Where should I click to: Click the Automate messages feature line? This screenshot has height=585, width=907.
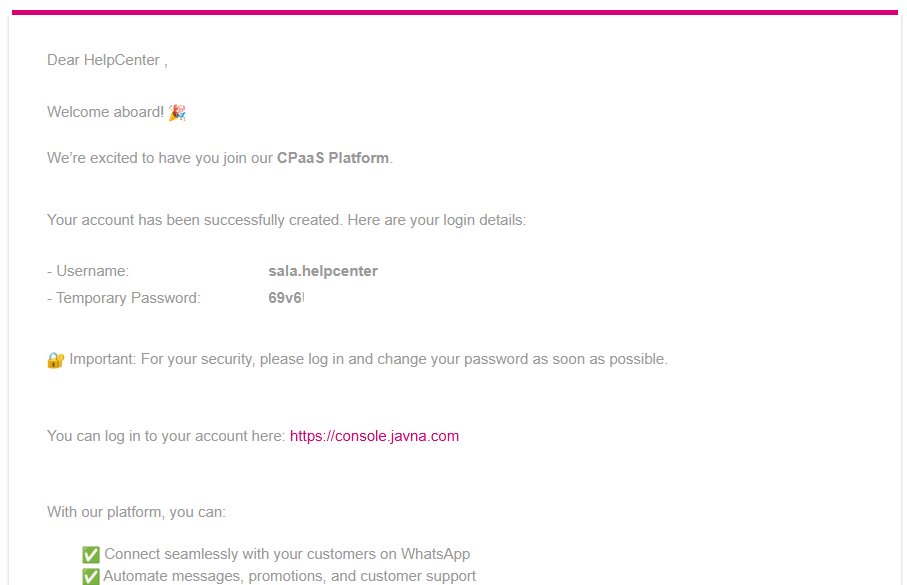point(289,576)
